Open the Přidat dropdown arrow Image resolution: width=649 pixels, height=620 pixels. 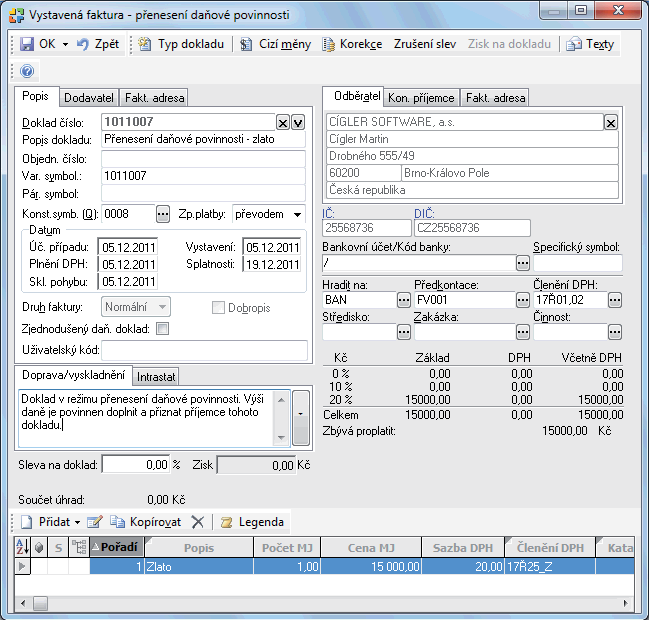[77, 522]
